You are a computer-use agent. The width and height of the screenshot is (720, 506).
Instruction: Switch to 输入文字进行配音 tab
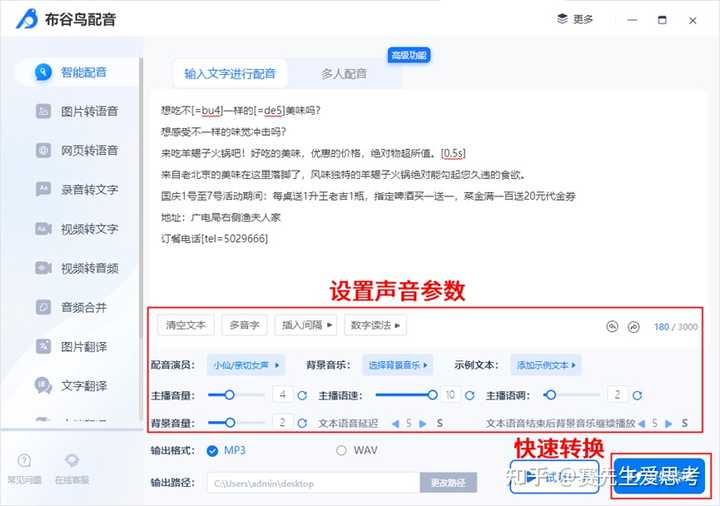tap(230, 73)
